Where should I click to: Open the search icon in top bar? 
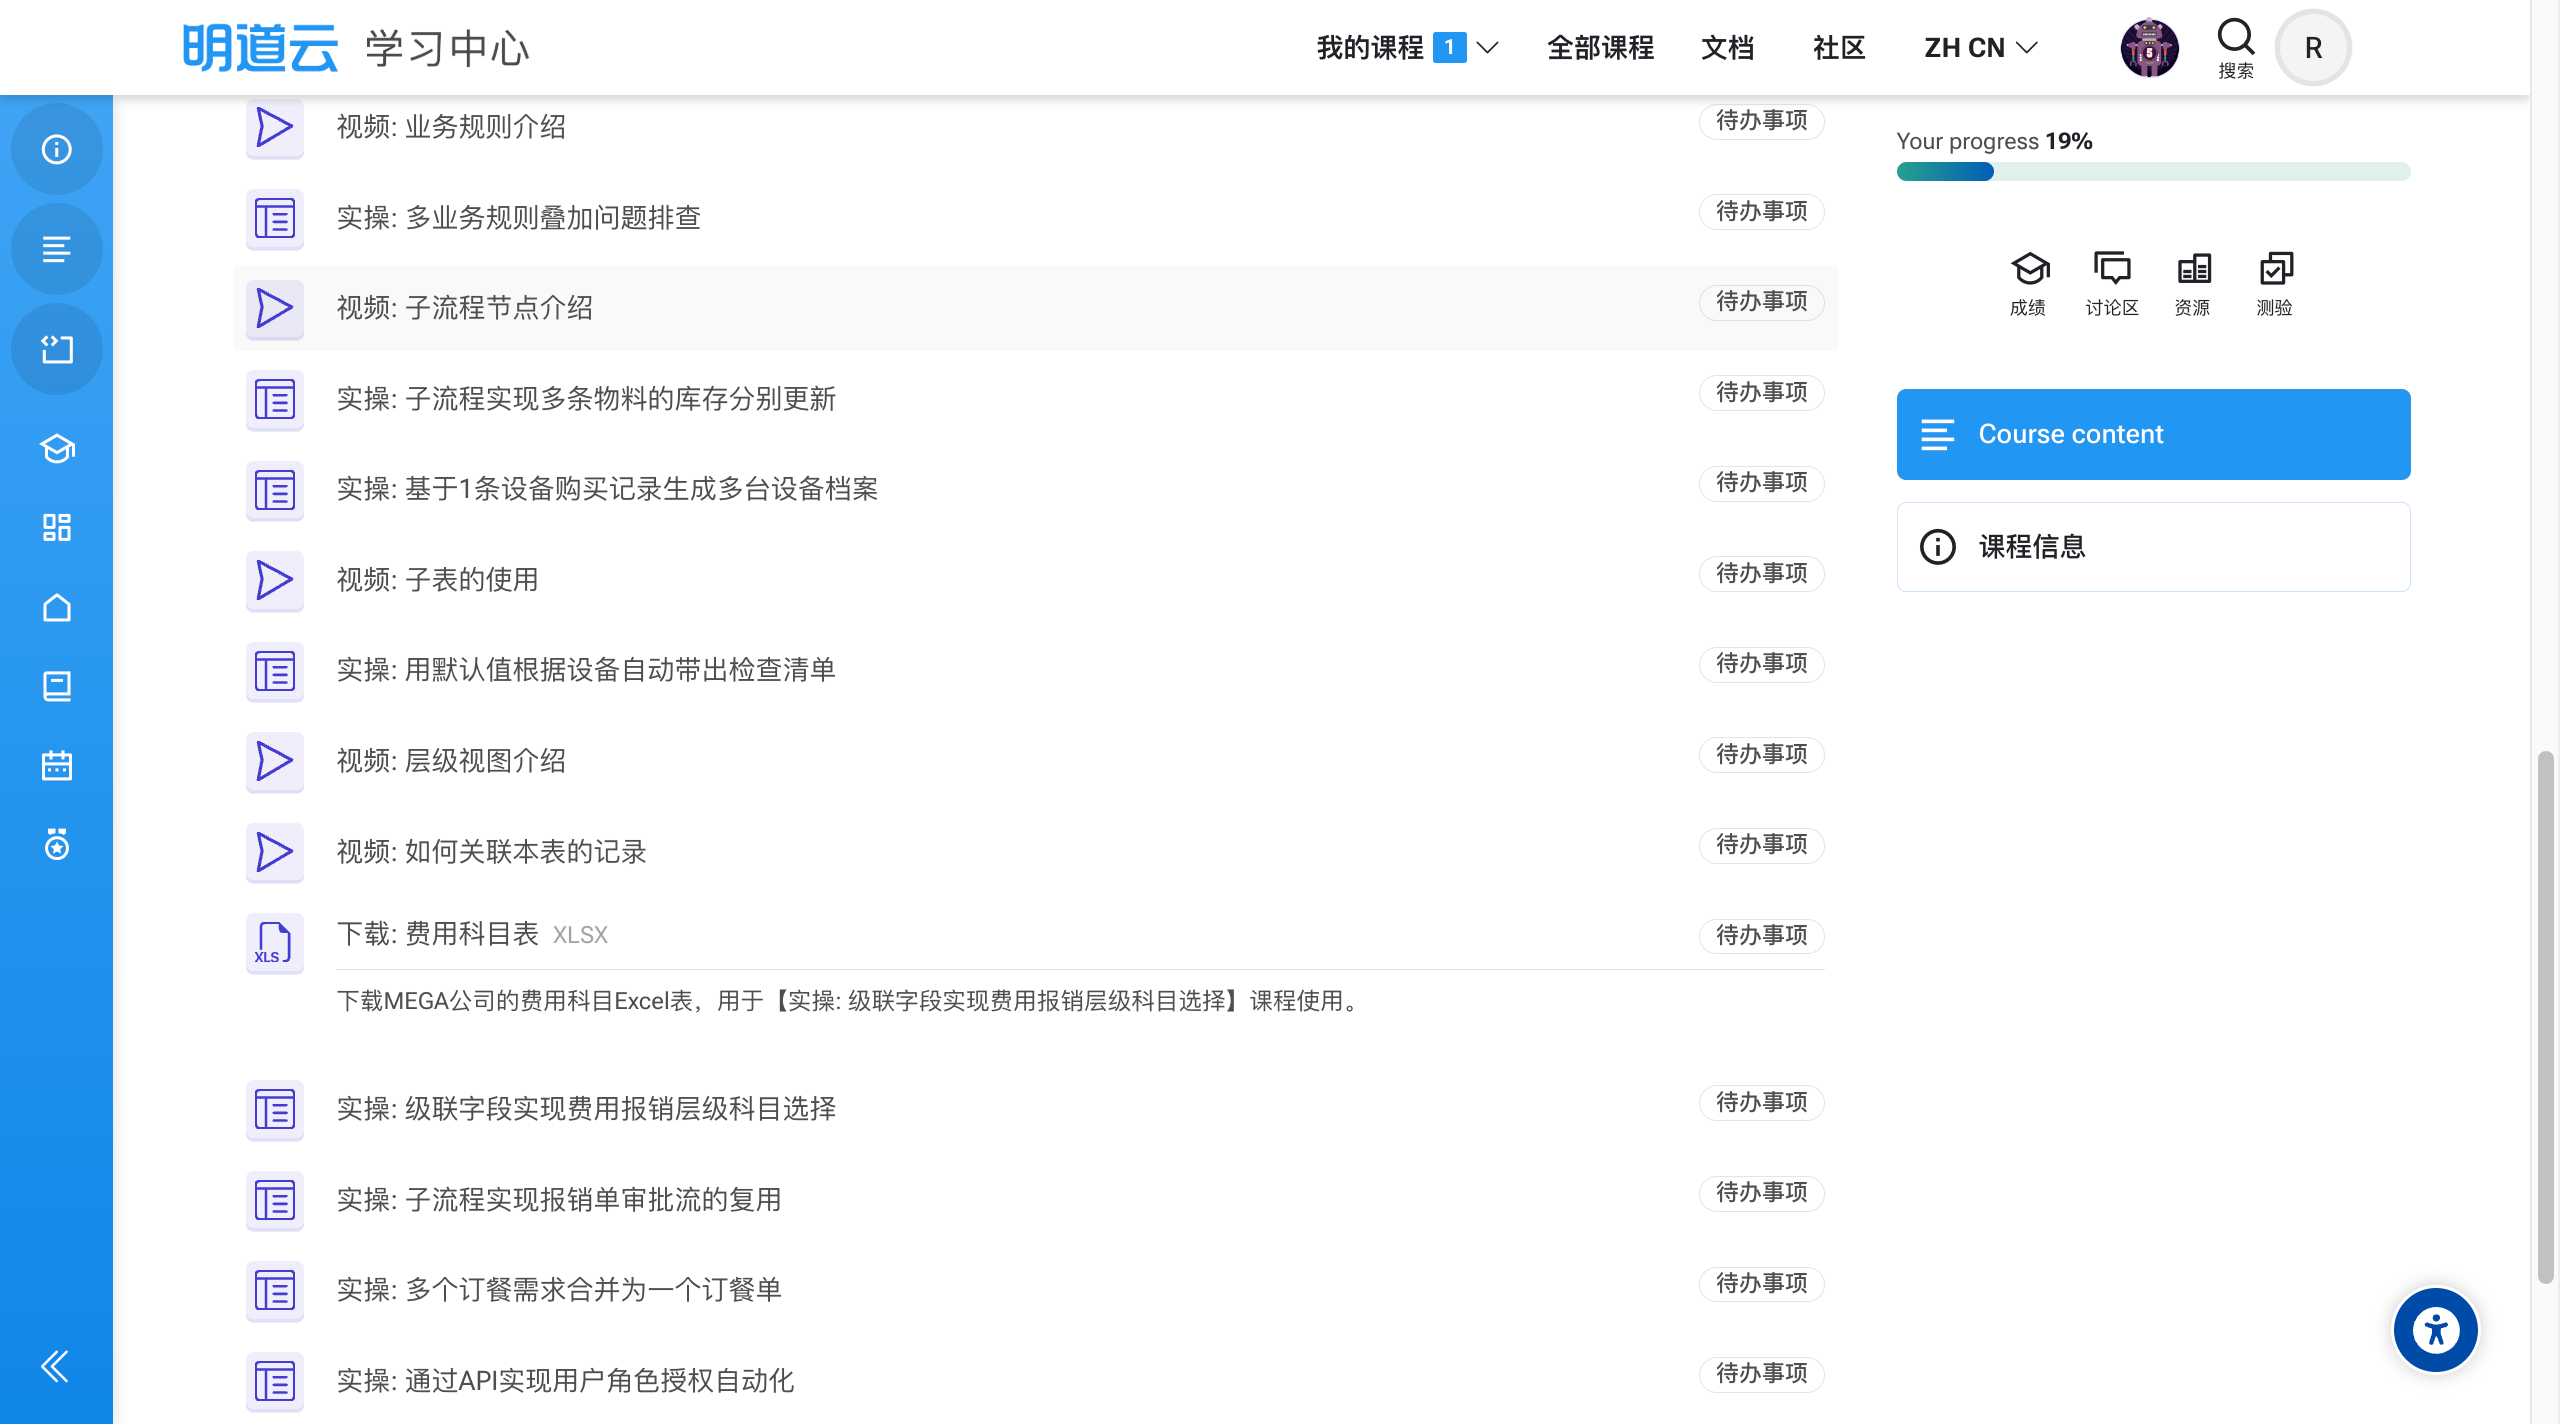point(2235,38)
